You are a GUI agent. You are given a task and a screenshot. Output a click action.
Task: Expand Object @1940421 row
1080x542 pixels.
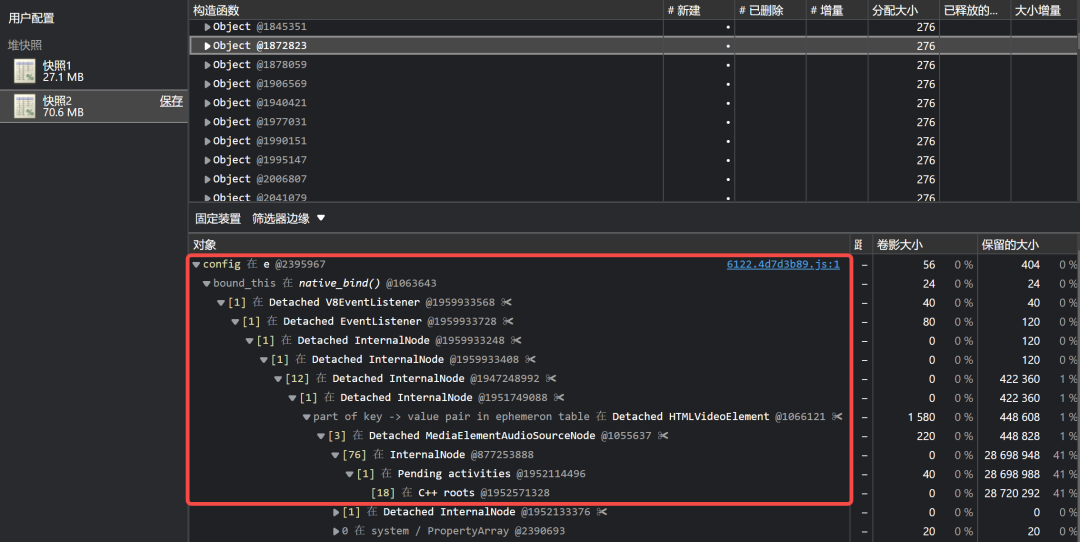coord(207,103)
